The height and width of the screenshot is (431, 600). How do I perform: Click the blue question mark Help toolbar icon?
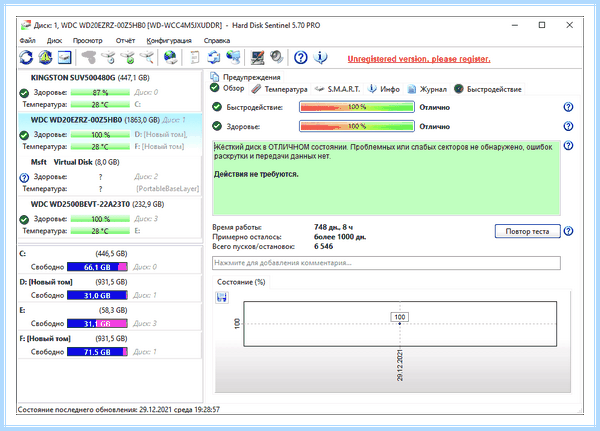[301, 58]
